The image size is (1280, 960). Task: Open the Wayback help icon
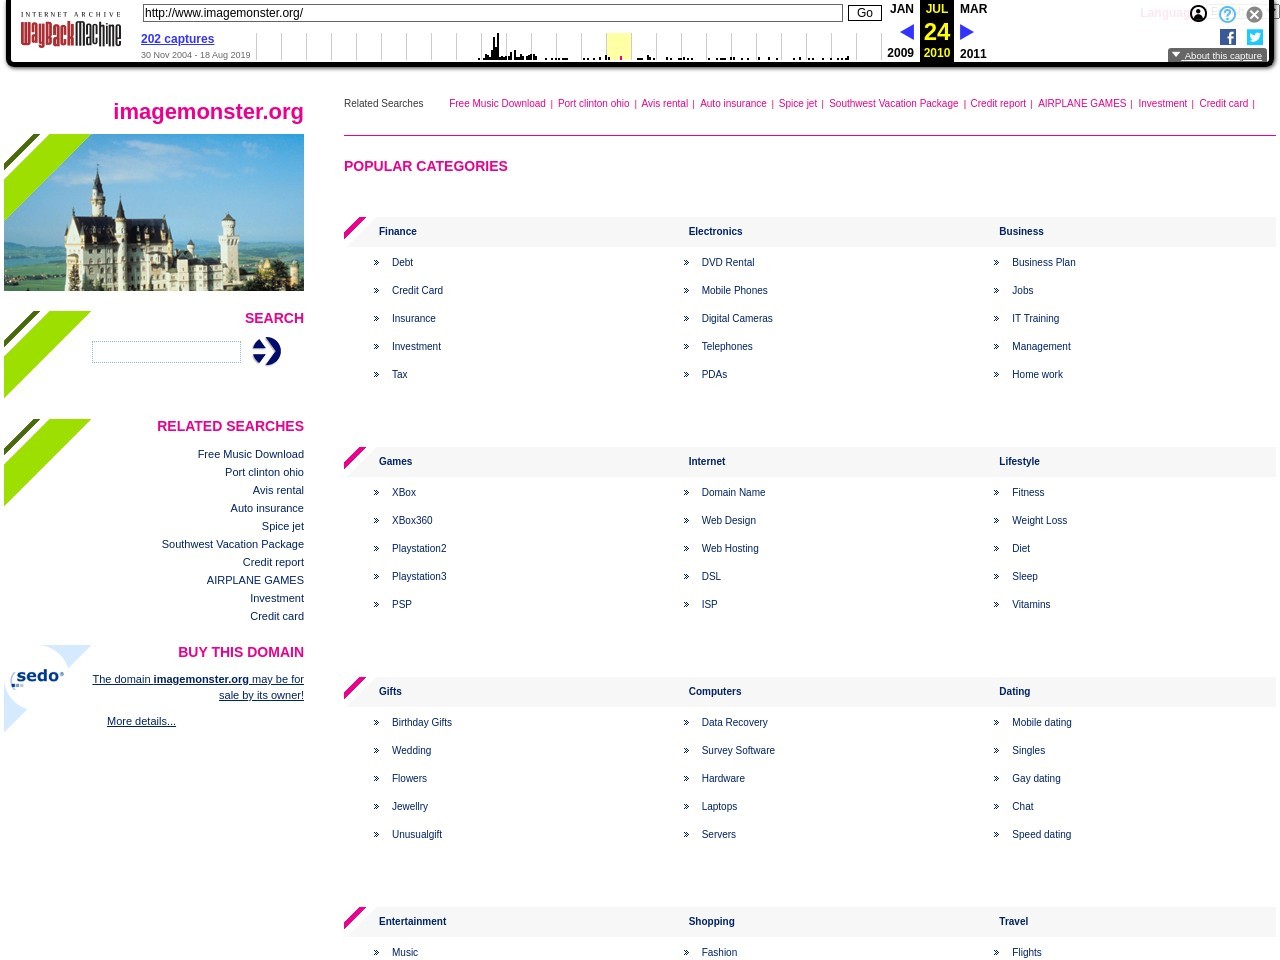(1227, 14)
